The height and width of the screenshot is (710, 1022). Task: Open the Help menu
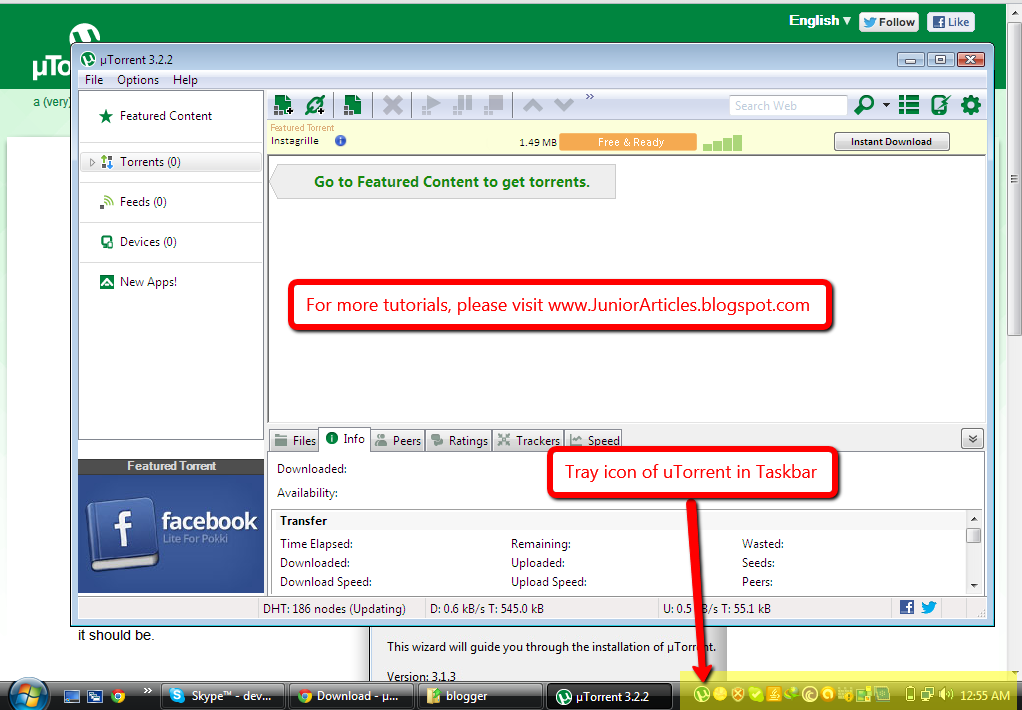[185, 80]
